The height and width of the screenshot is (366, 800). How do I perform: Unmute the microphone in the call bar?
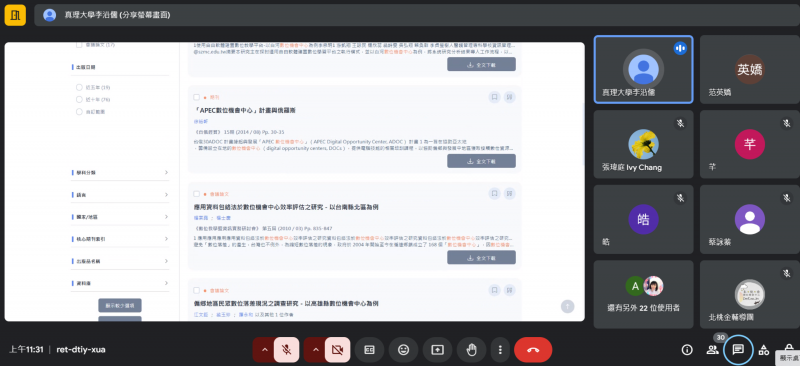coord(286,350)
